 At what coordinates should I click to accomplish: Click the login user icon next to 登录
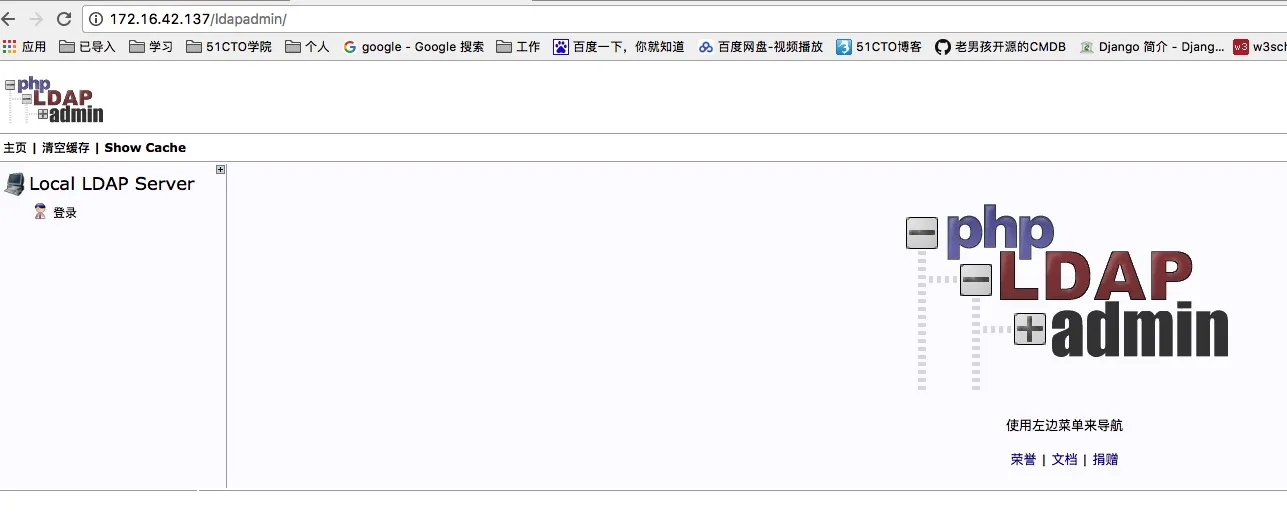(40, 212)
